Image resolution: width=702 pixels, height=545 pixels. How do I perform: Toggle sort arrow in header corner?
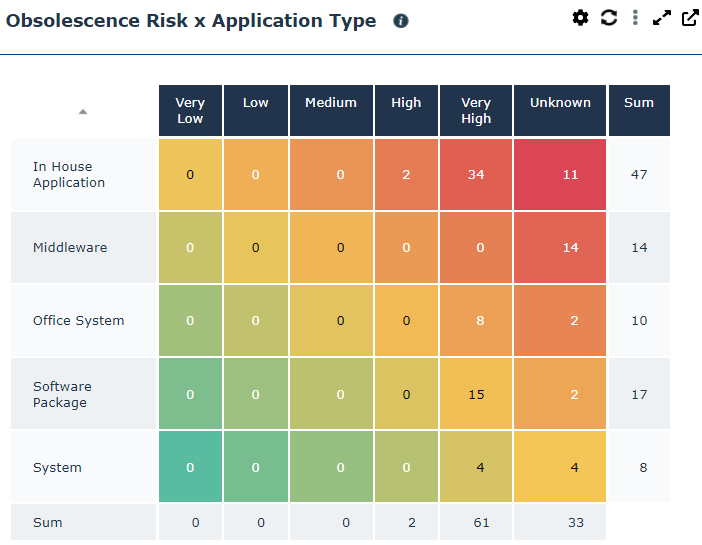83,112
